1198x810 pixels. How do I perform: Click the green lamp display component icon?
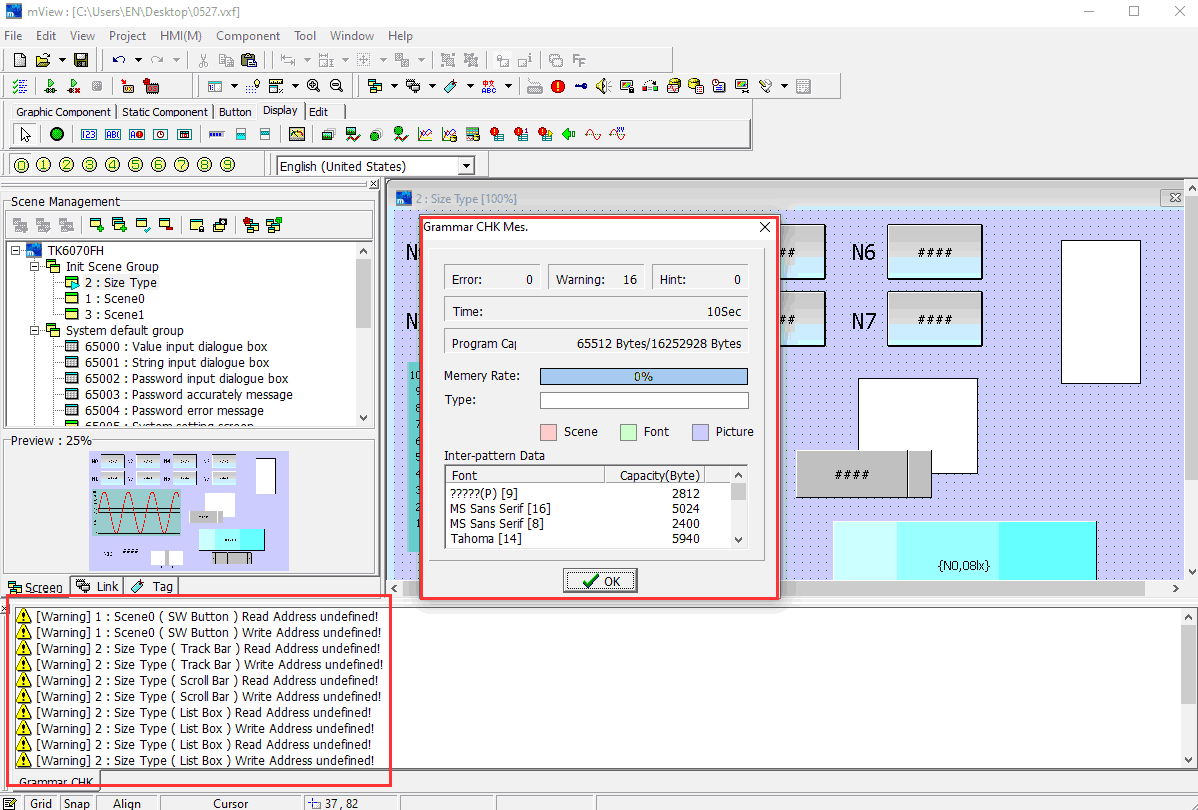57,134
